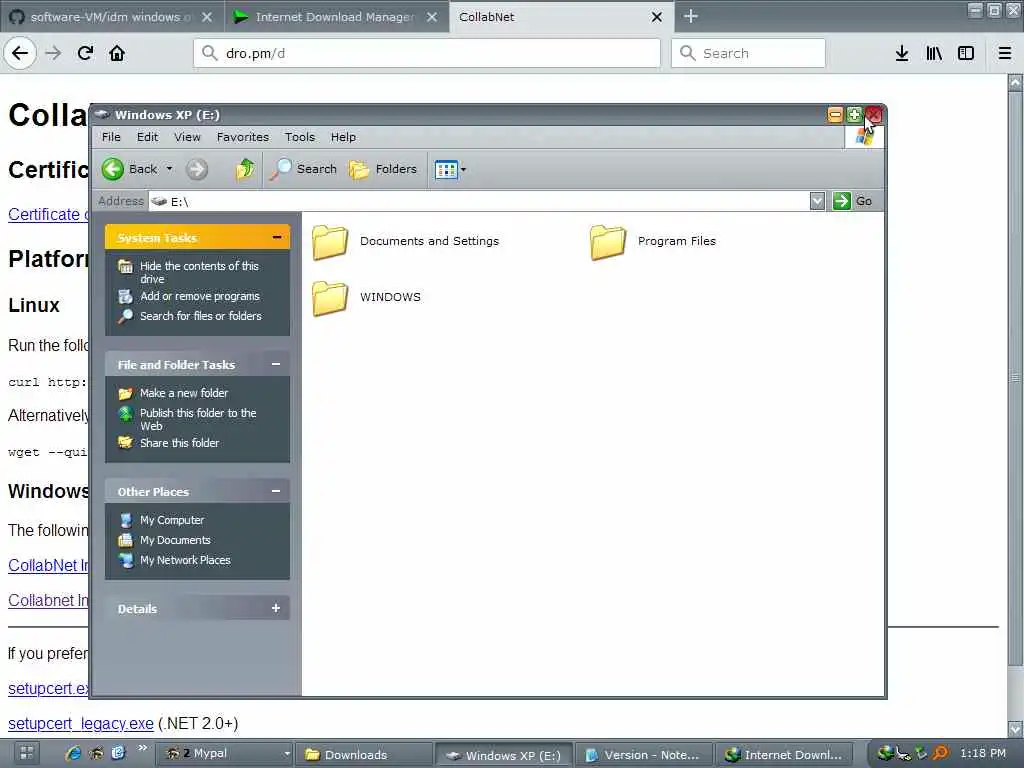This screenshot has height=768, width=1024.
Task: Collapse the System Tasks panel
Action: pyautogui.click(x=277, y=238)
